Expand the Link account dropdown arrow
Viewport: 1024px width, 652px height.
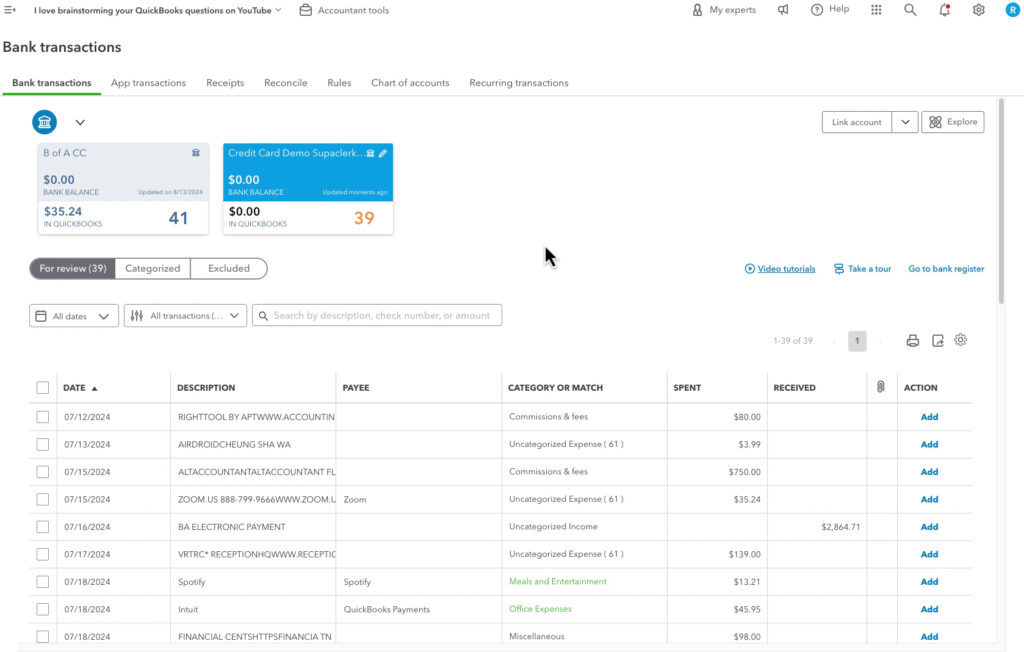[x=904, y=121]
